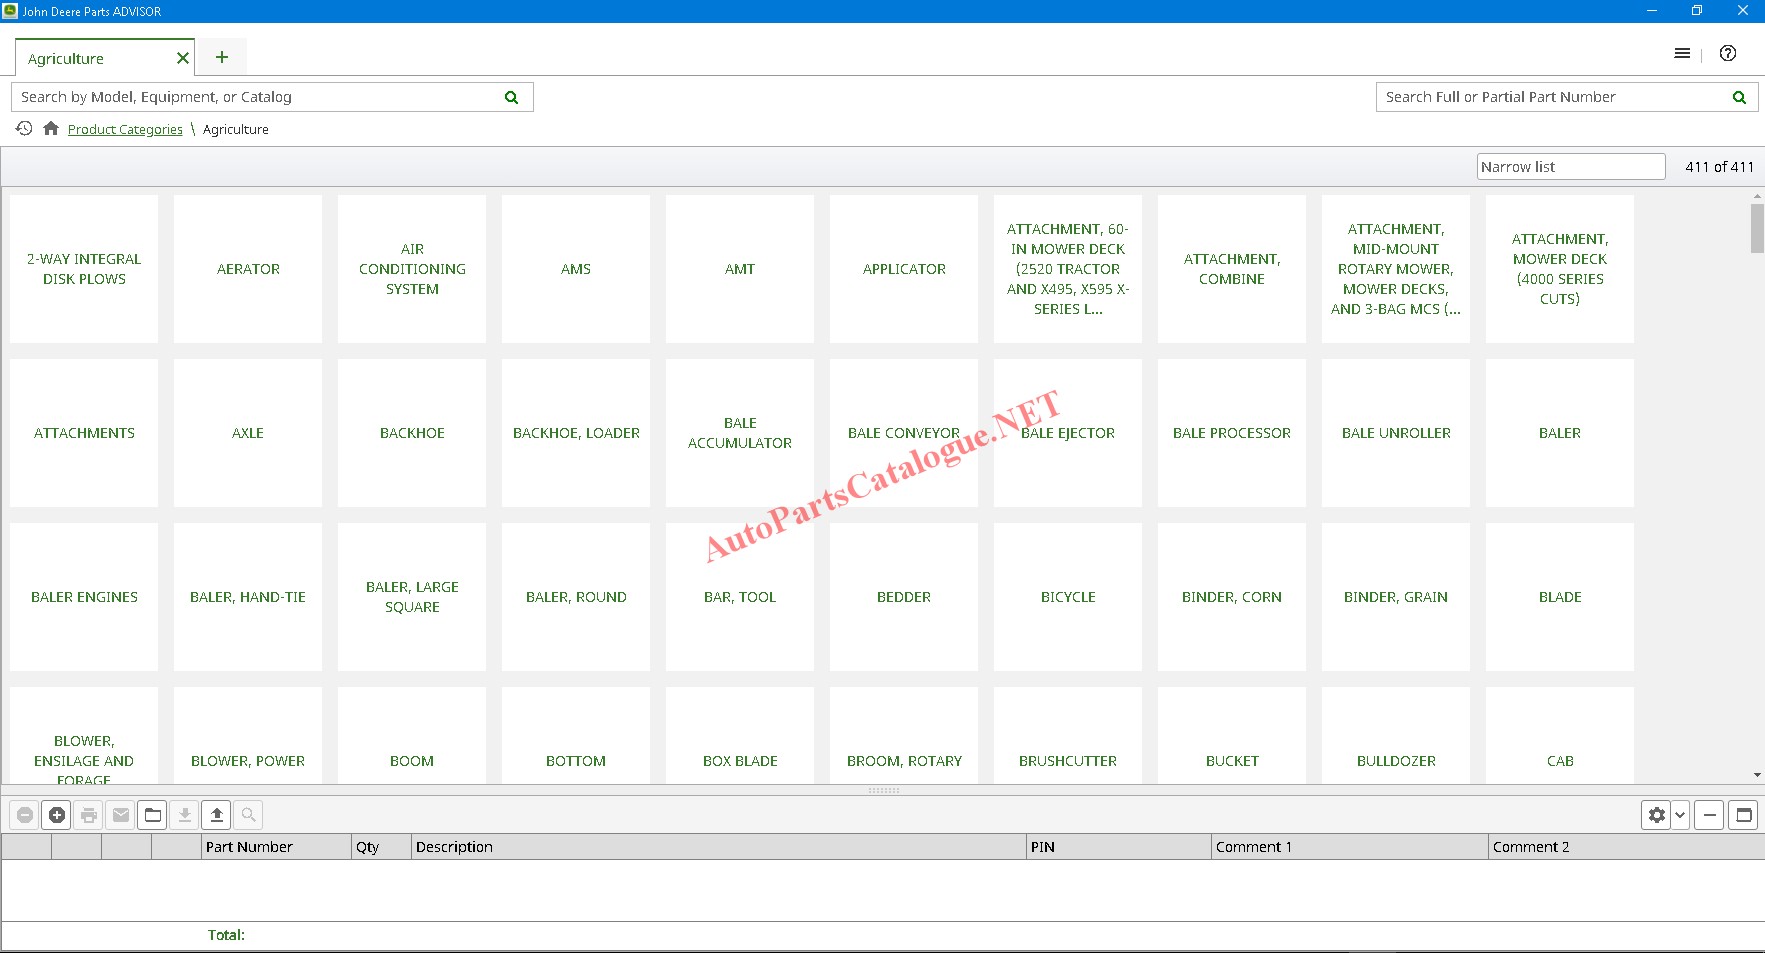1765x953 pixels.
Task: Open the BACKHOE category tile
Action: pyautogui.click(x=412, y=433)
